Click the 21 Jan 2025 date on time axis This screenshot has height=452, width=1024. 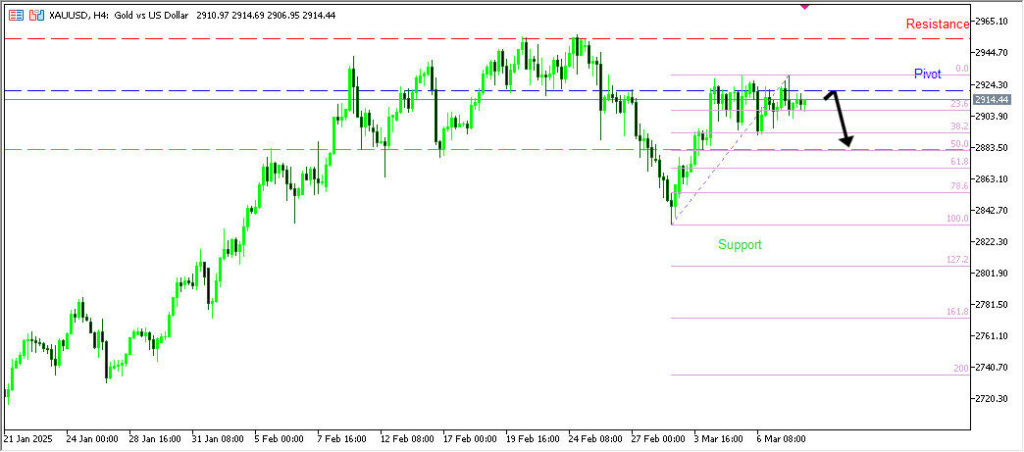(x=28, y=438)
